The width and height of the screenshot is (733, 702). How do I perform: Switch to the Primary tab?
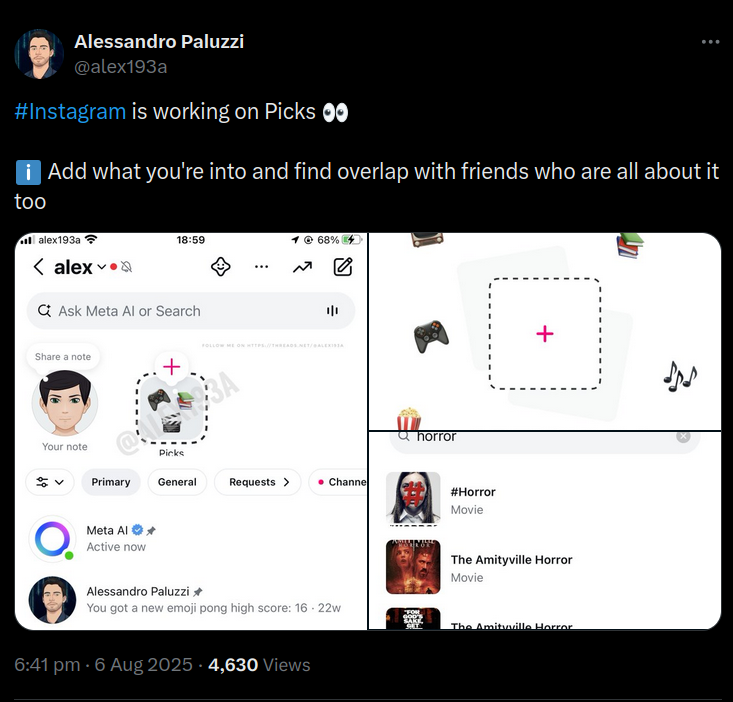(111, 482)
